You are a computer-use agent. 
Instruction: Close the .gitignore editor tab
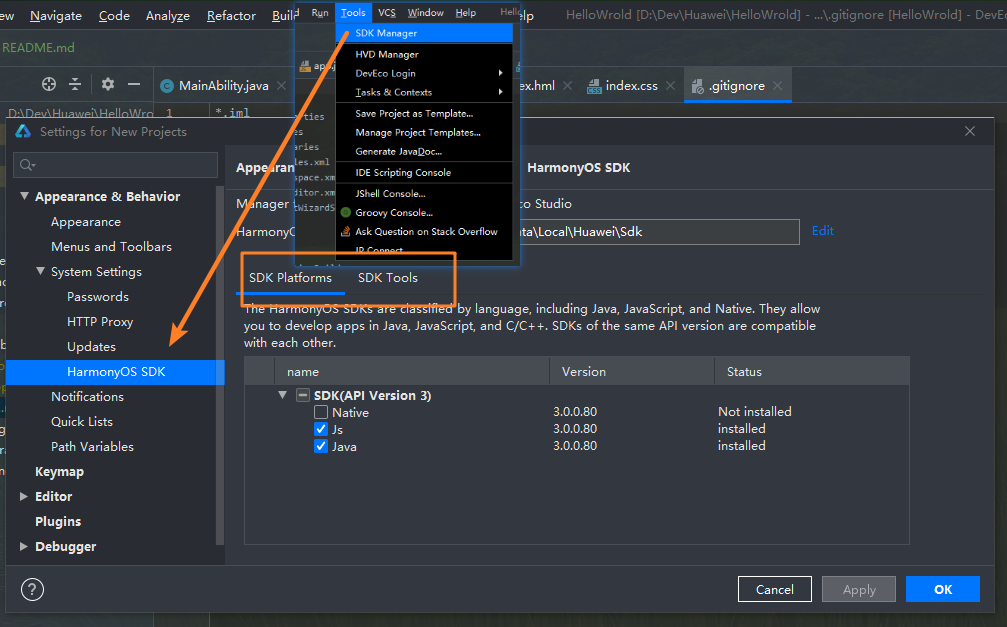point(778,85)
